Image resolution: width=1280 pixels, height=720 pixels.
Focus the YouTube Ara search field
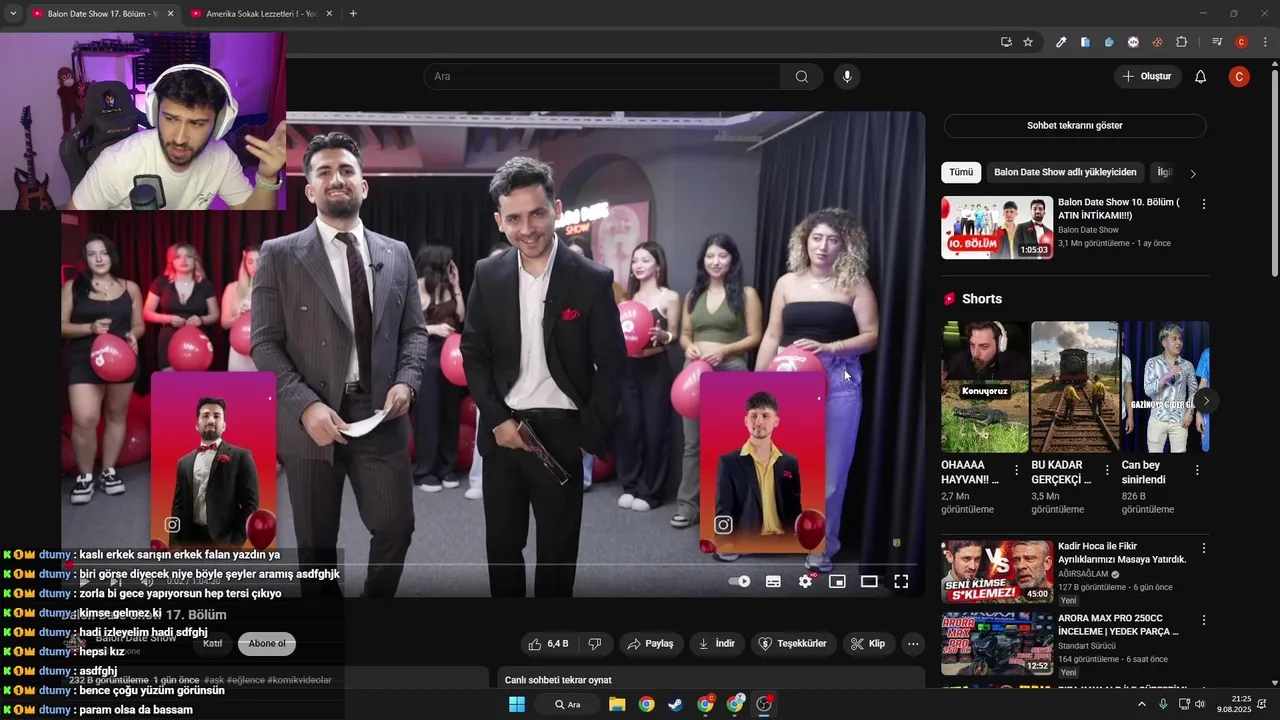602,77
